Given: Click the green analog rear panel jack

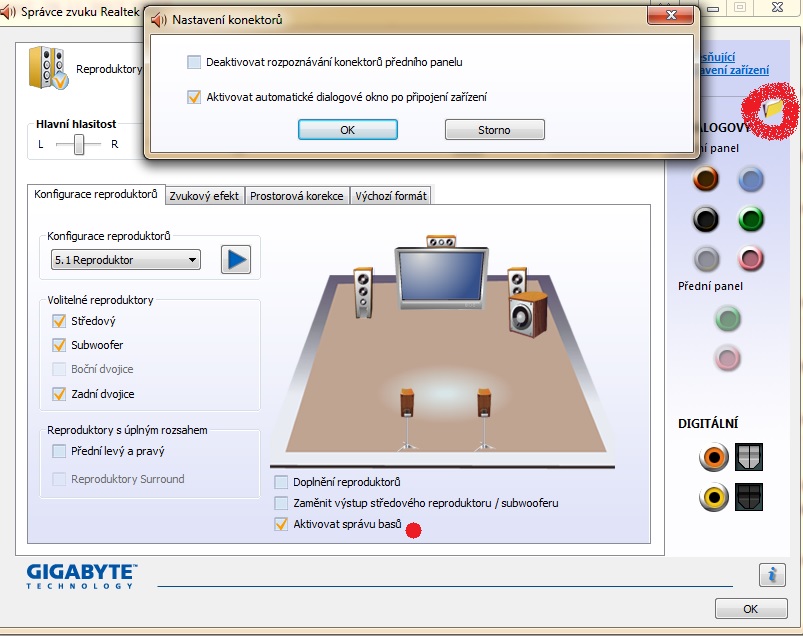Looking at the screenshot, I should coord(751,219).
